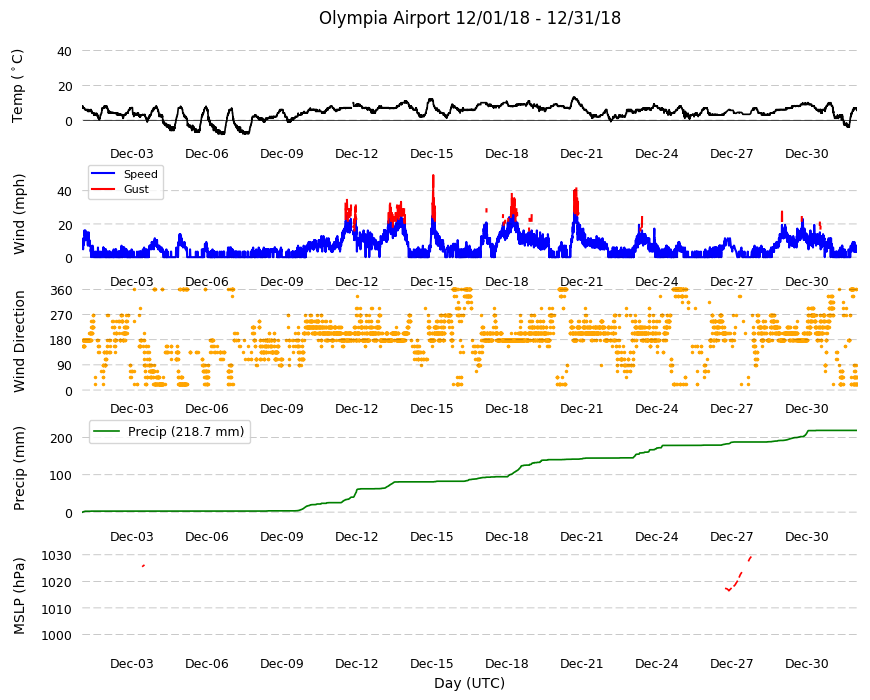Click the Wind (mph) axis label
The image size is (870, 700).
pyautogui.click(x=19, y=214)
